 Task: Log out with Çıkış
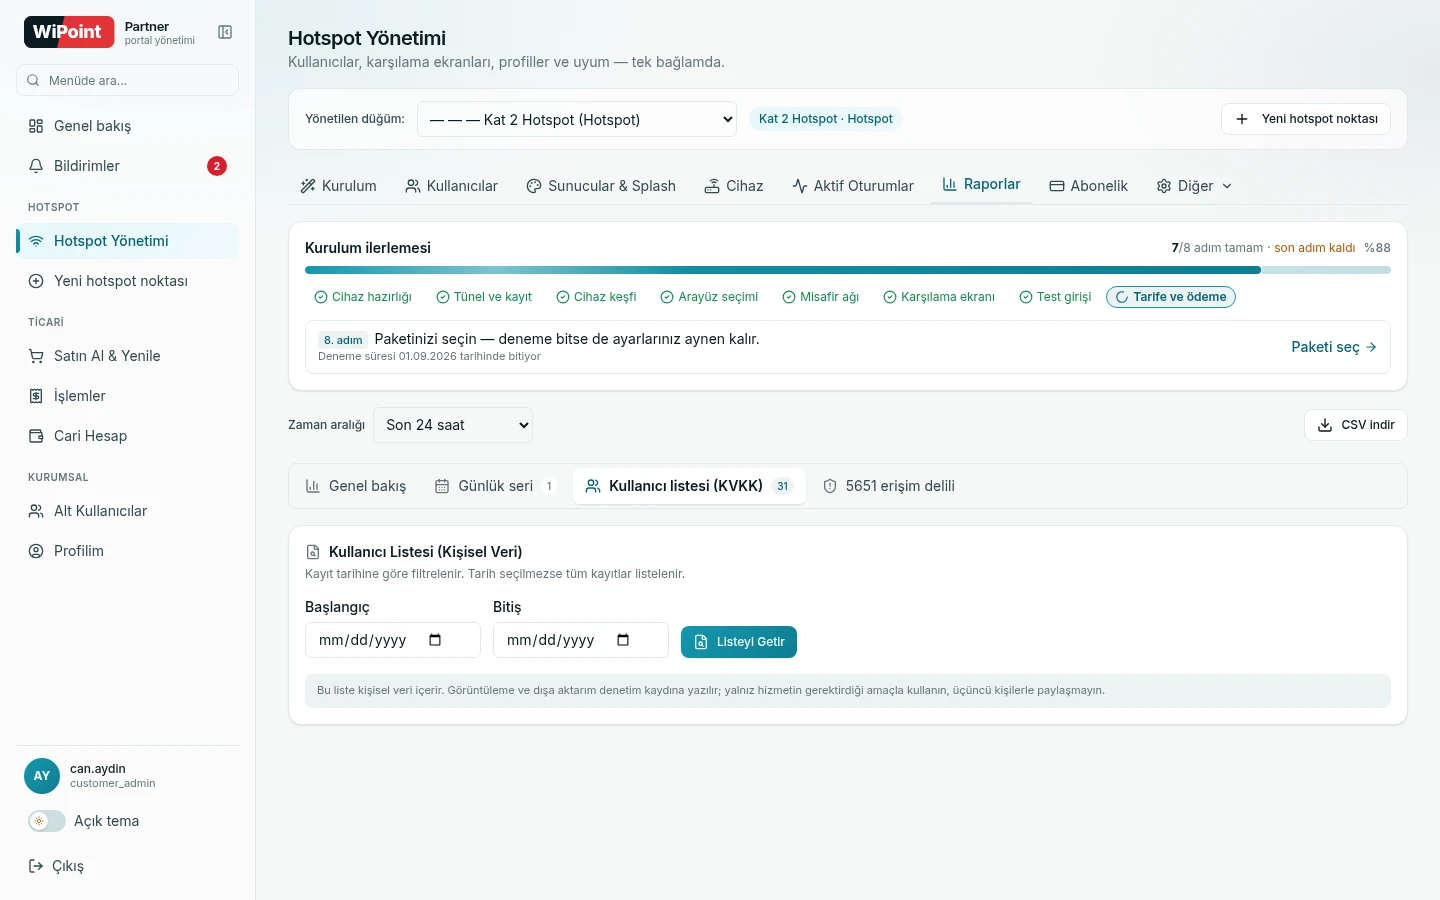click(57, 866)
